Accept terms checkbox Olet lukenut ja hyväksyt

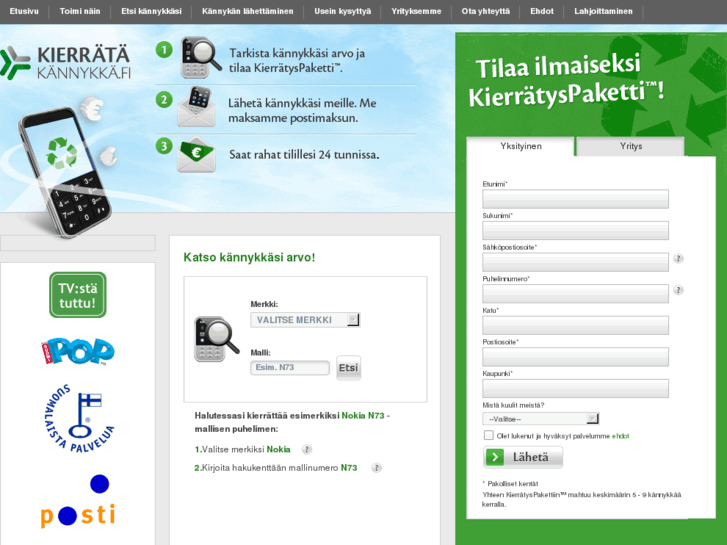click(x=488, y=435)
